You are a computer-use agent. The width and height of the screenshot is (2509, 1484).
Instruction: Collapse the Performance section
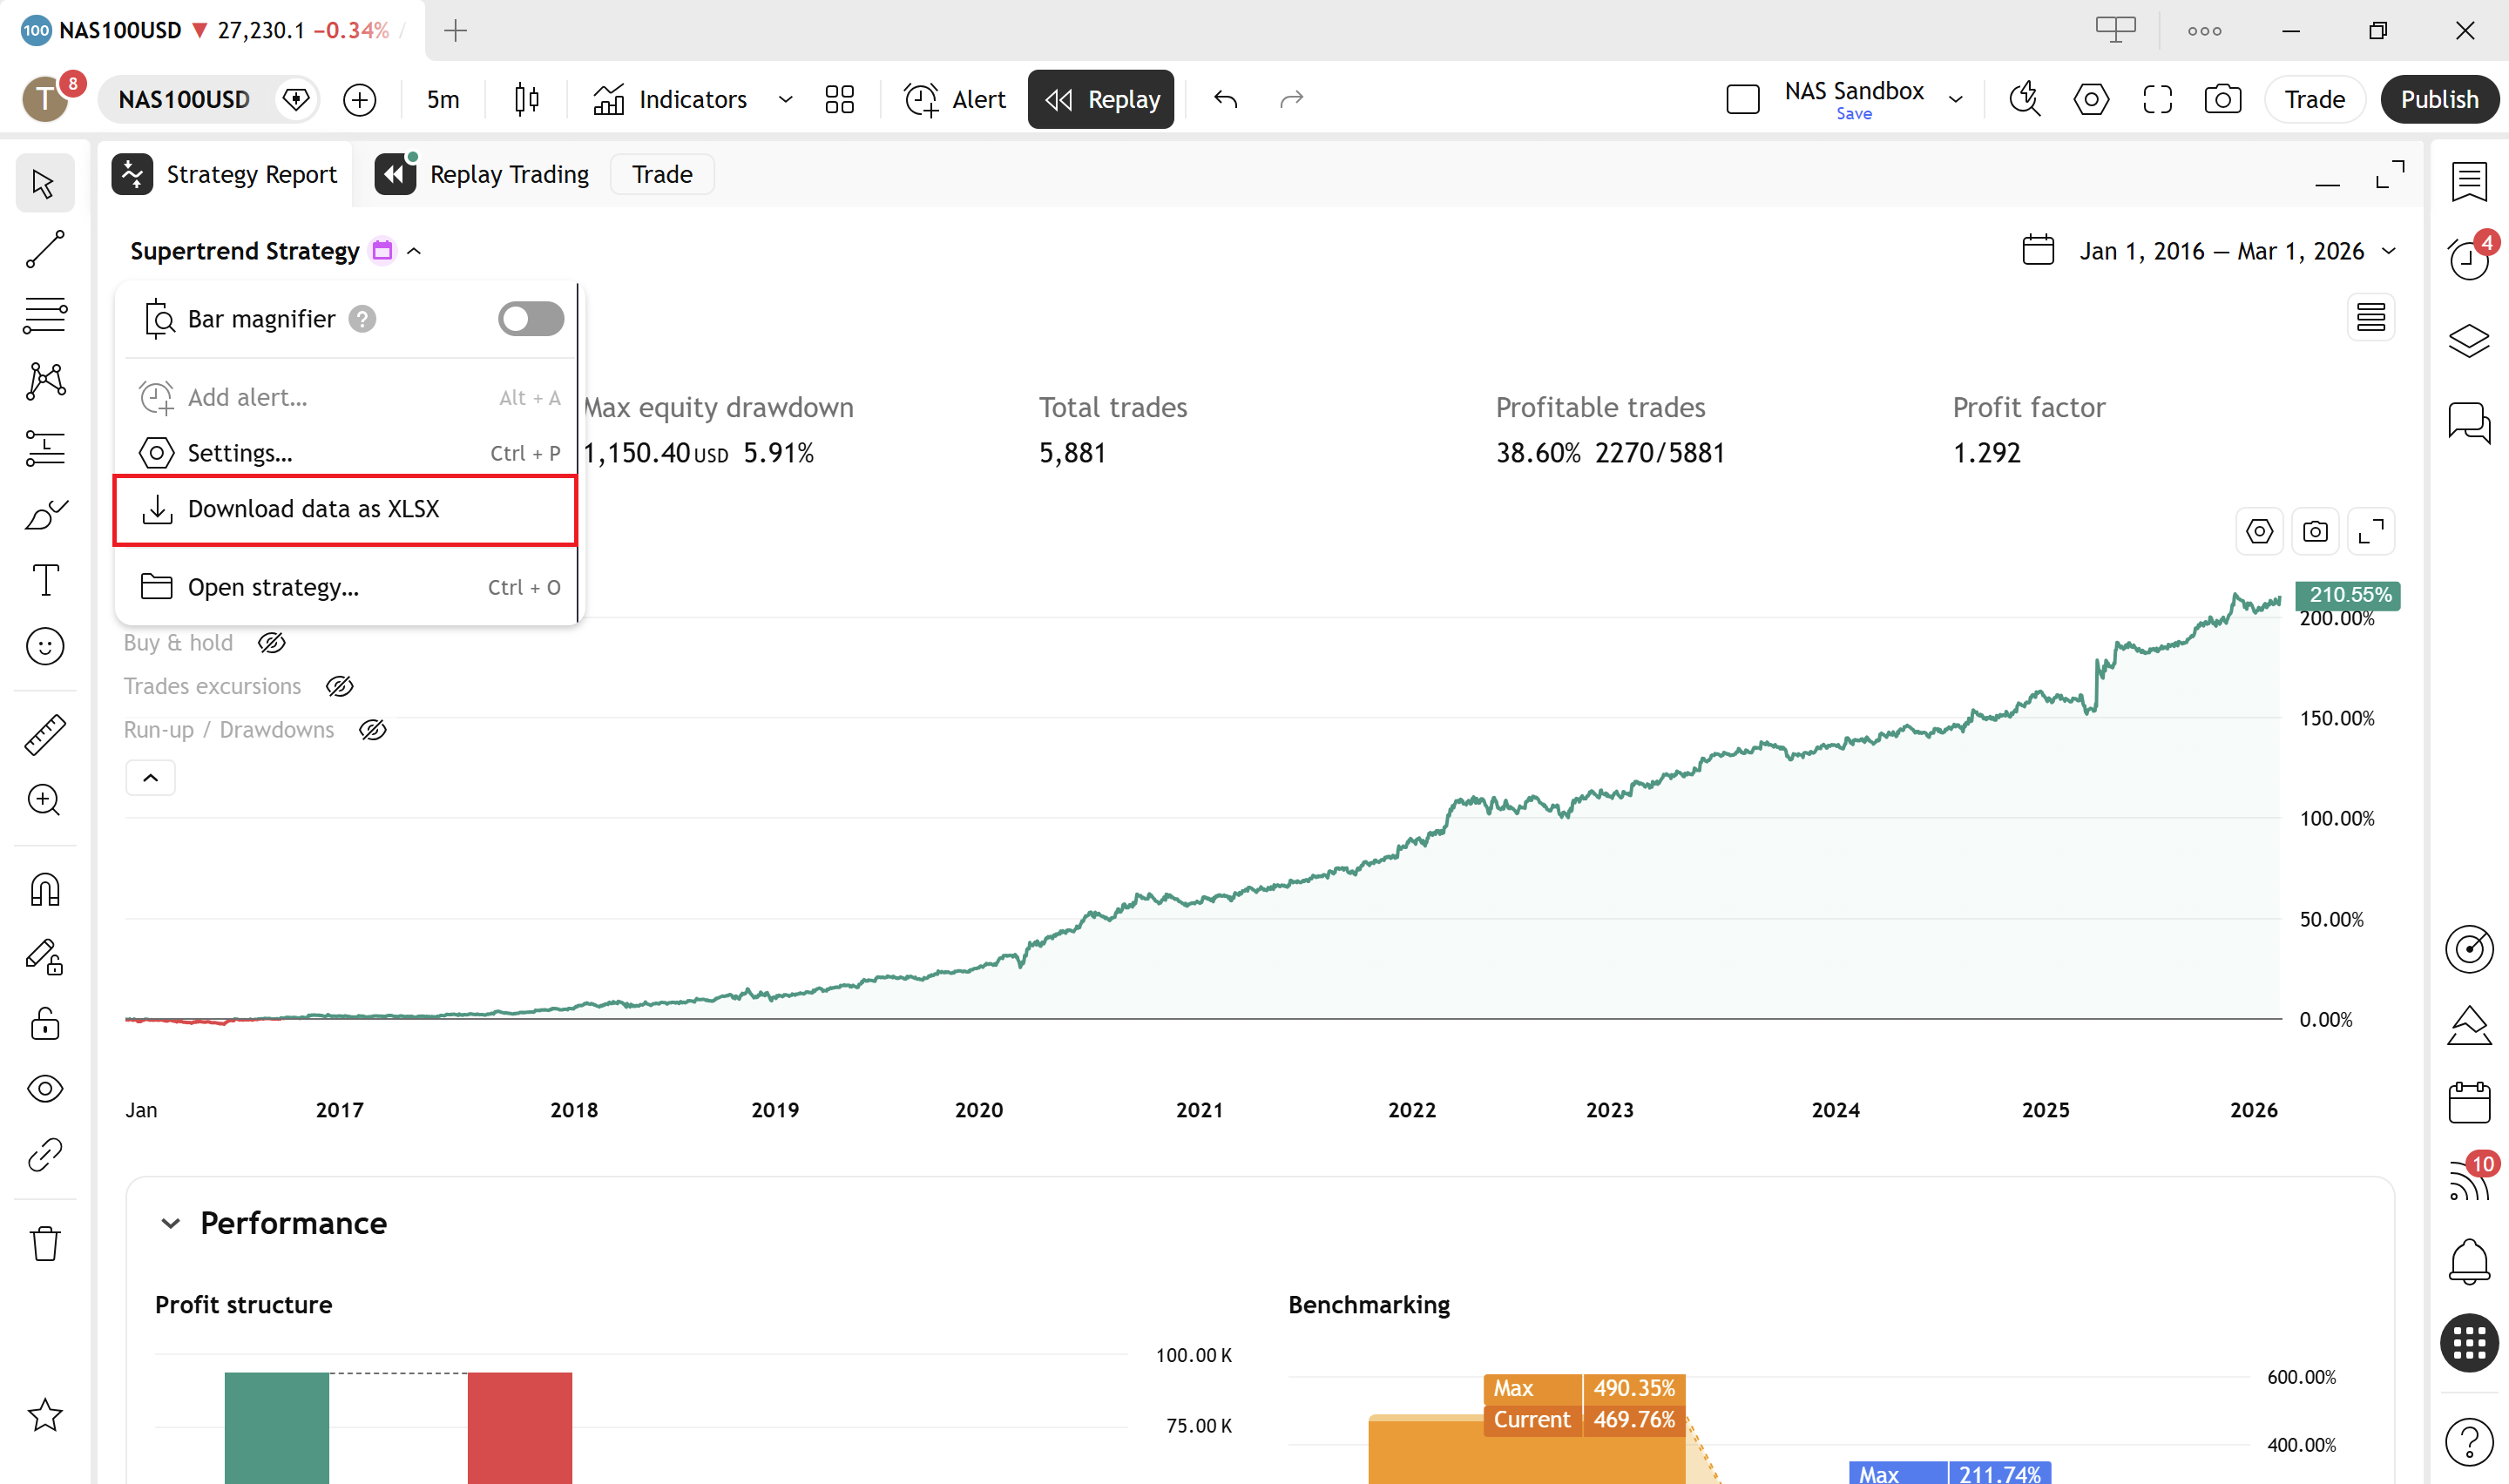pyautogui.click(x=170, y=1222)
